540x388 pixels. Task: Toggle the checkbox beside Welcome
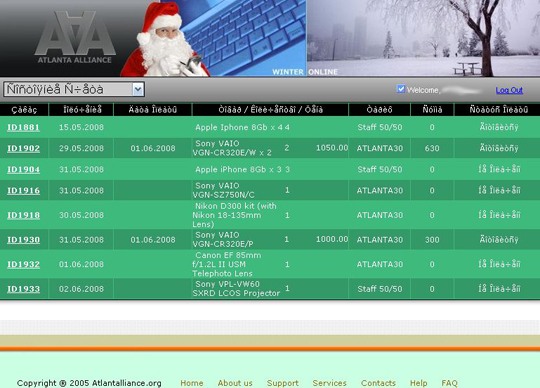pos(401,89)
